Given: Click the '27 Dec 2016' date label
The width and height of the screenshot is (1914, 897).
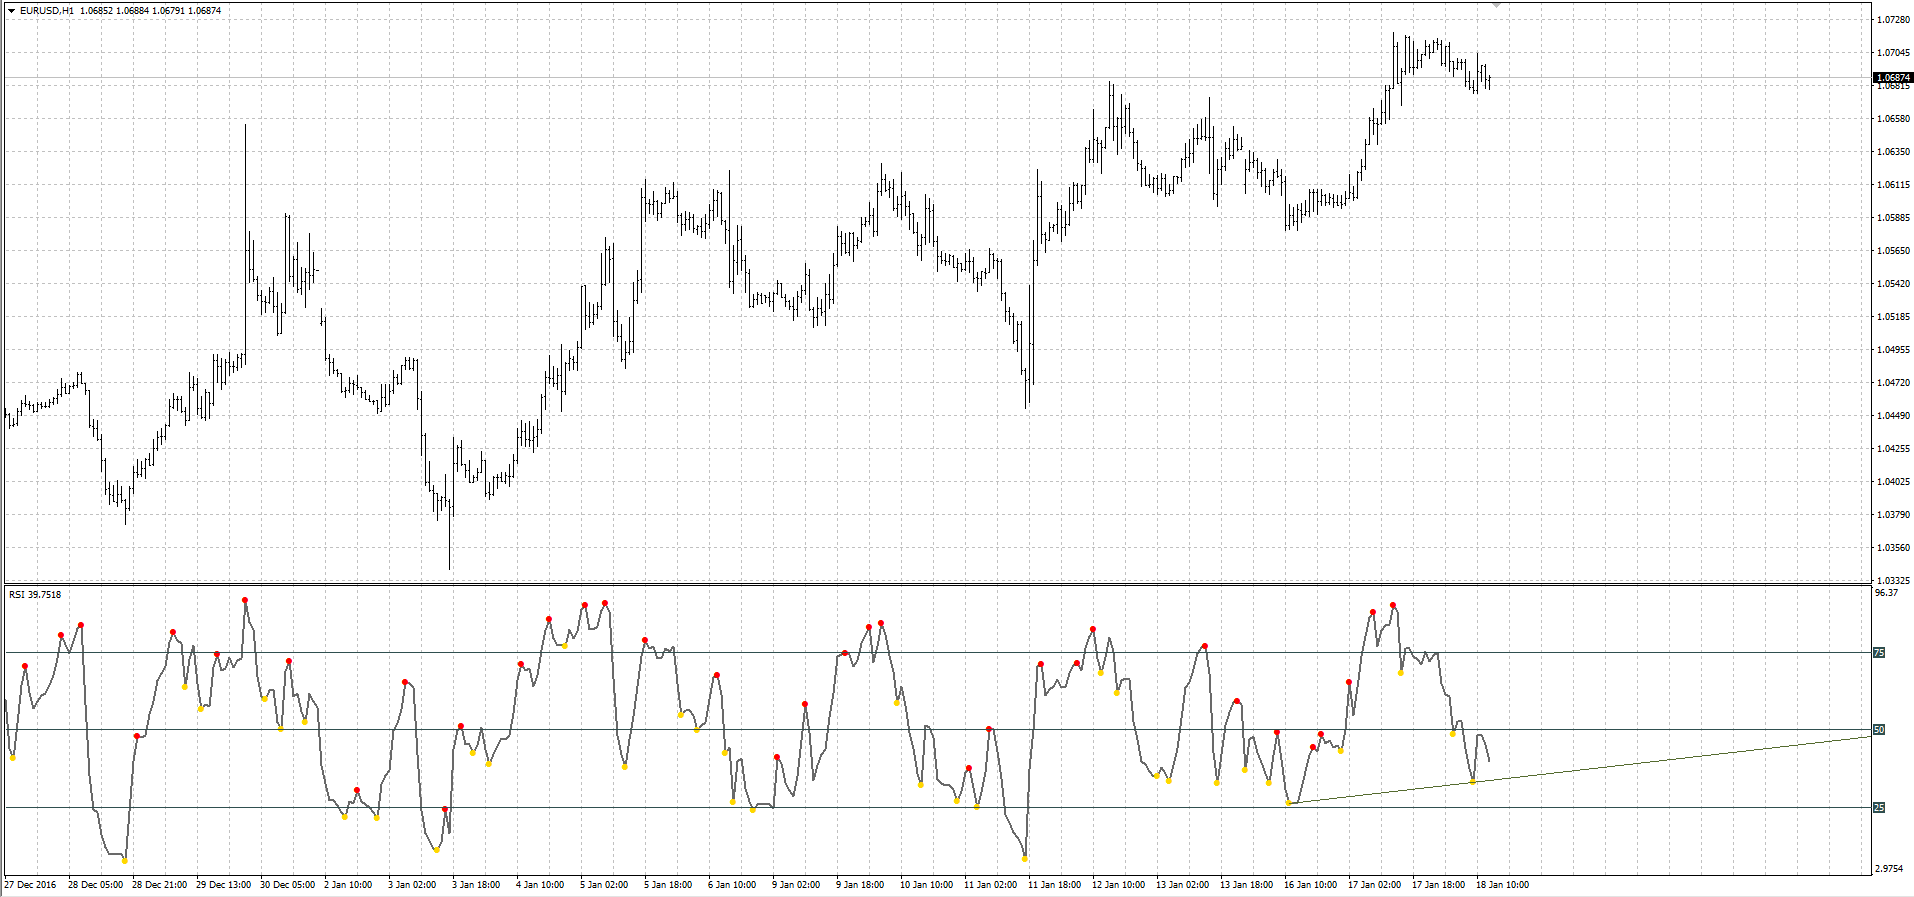Looking at the screenshot, I should click(x=30, y=885).
